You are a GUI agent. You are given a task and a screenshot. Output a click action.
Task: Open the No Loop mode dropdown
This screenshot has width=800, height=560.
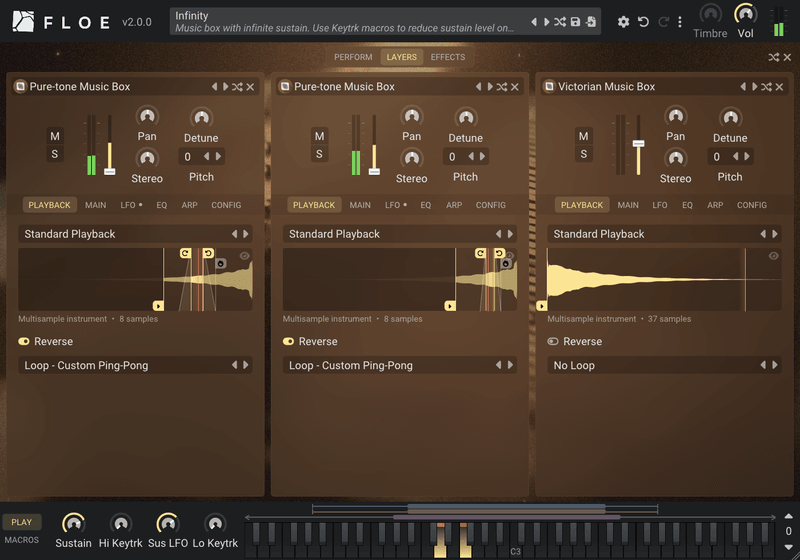[x=664, y=365]
